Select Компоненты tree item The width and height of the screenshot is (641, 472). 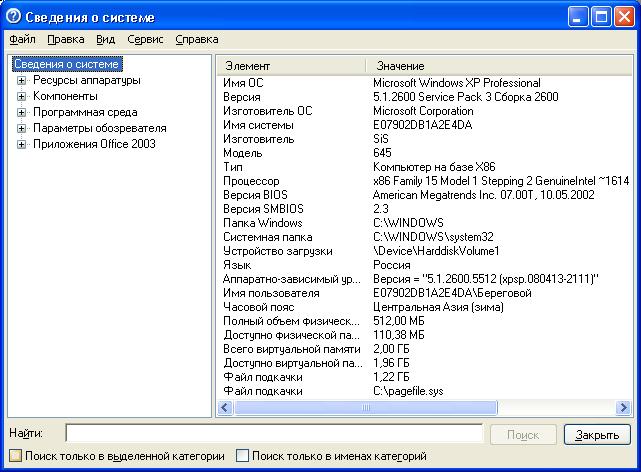[65, 96]
